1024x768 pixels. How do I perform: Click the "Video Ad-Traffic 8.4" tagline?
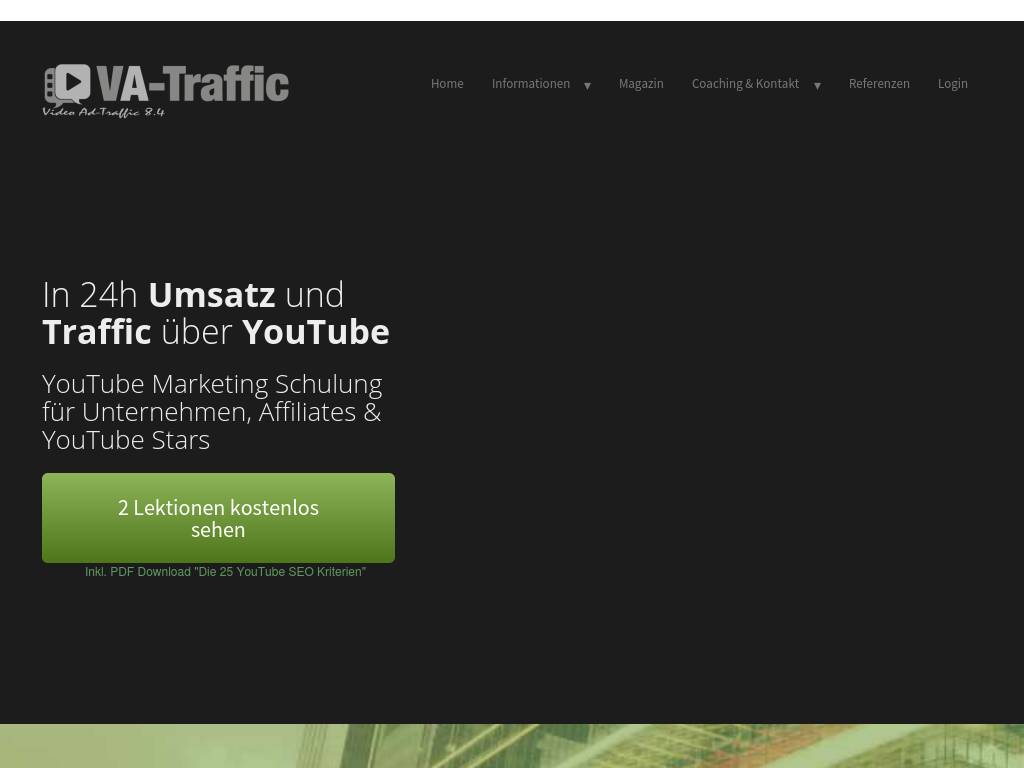tap(103, 112)
